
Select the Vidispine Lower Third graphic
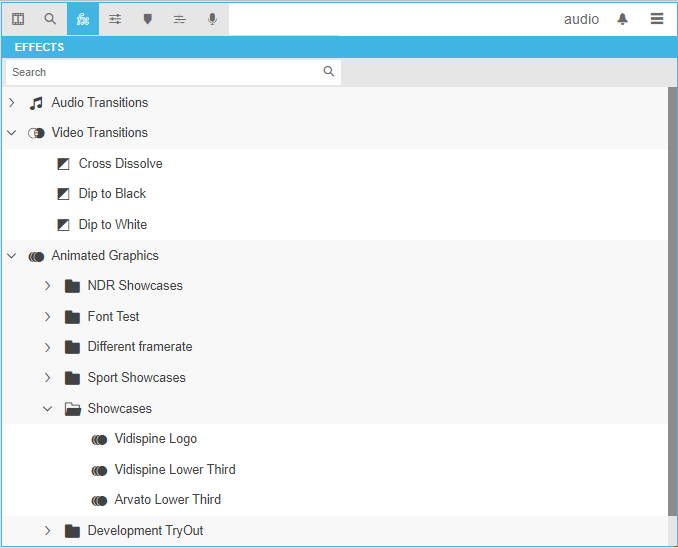click(x=174, y=470)
